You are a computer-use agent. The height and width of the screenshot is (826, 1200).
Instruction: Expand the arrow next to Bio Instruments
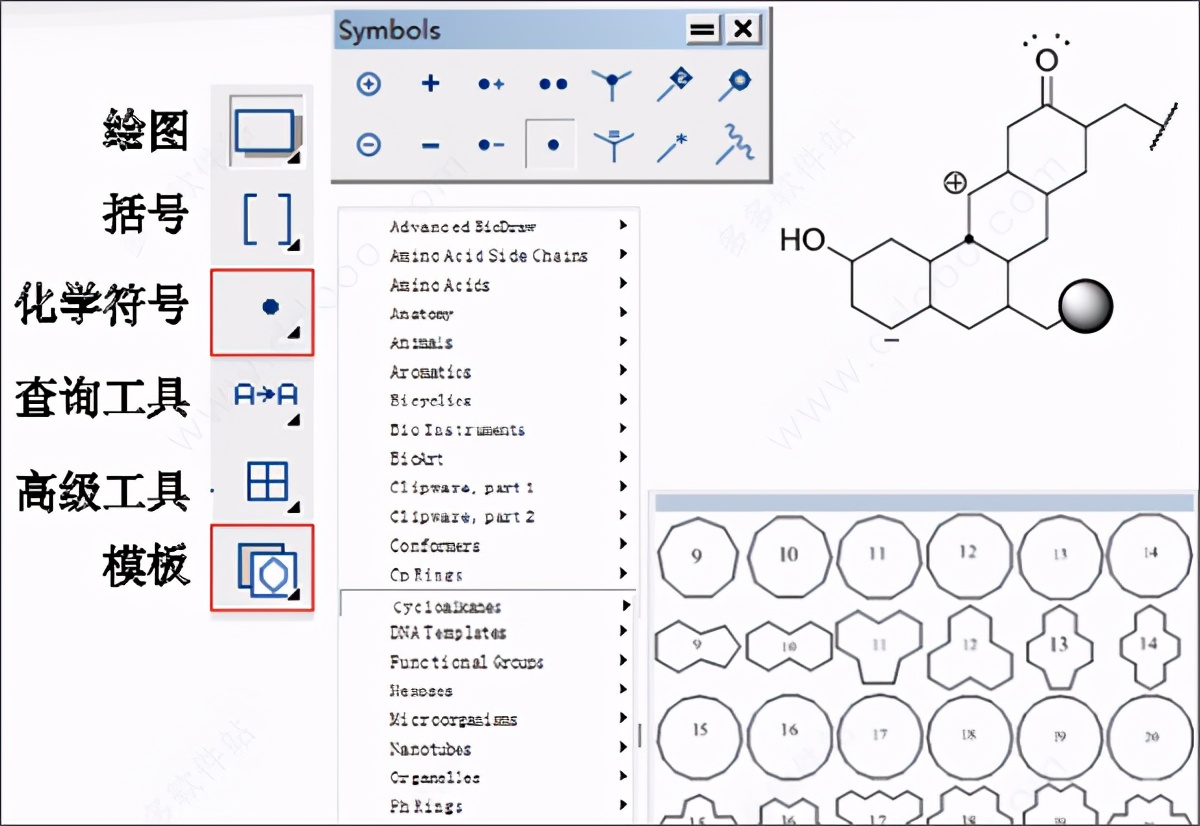pos(624,429)
